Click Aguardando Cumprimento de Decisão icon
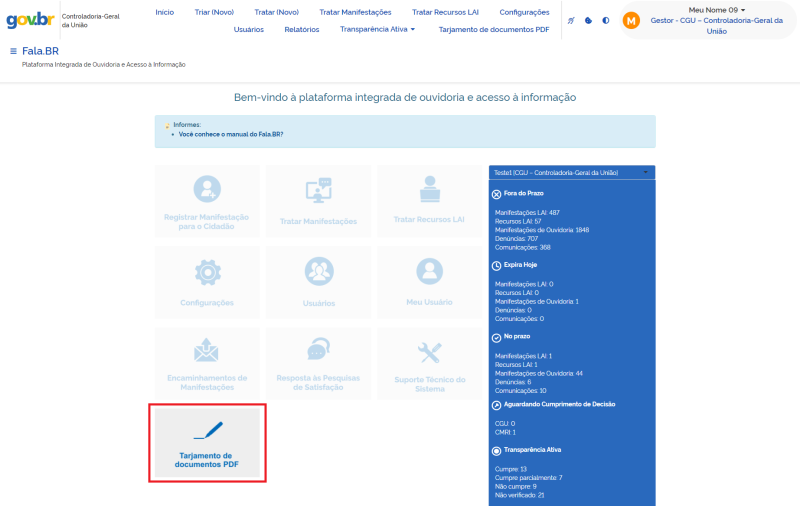The width and height of the screenshot is (800, 506). click(x=496, y=405)
